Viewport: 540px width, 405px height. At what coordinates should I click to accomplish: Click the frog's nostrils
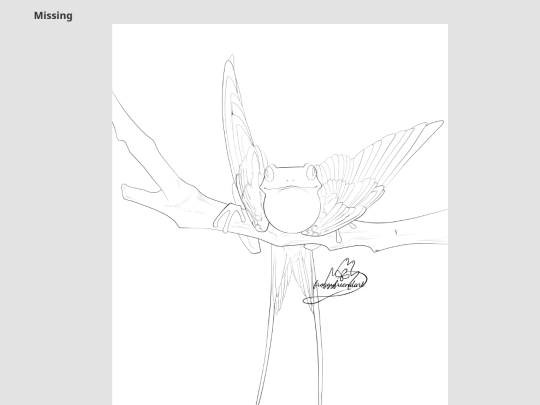coord(290,180)
